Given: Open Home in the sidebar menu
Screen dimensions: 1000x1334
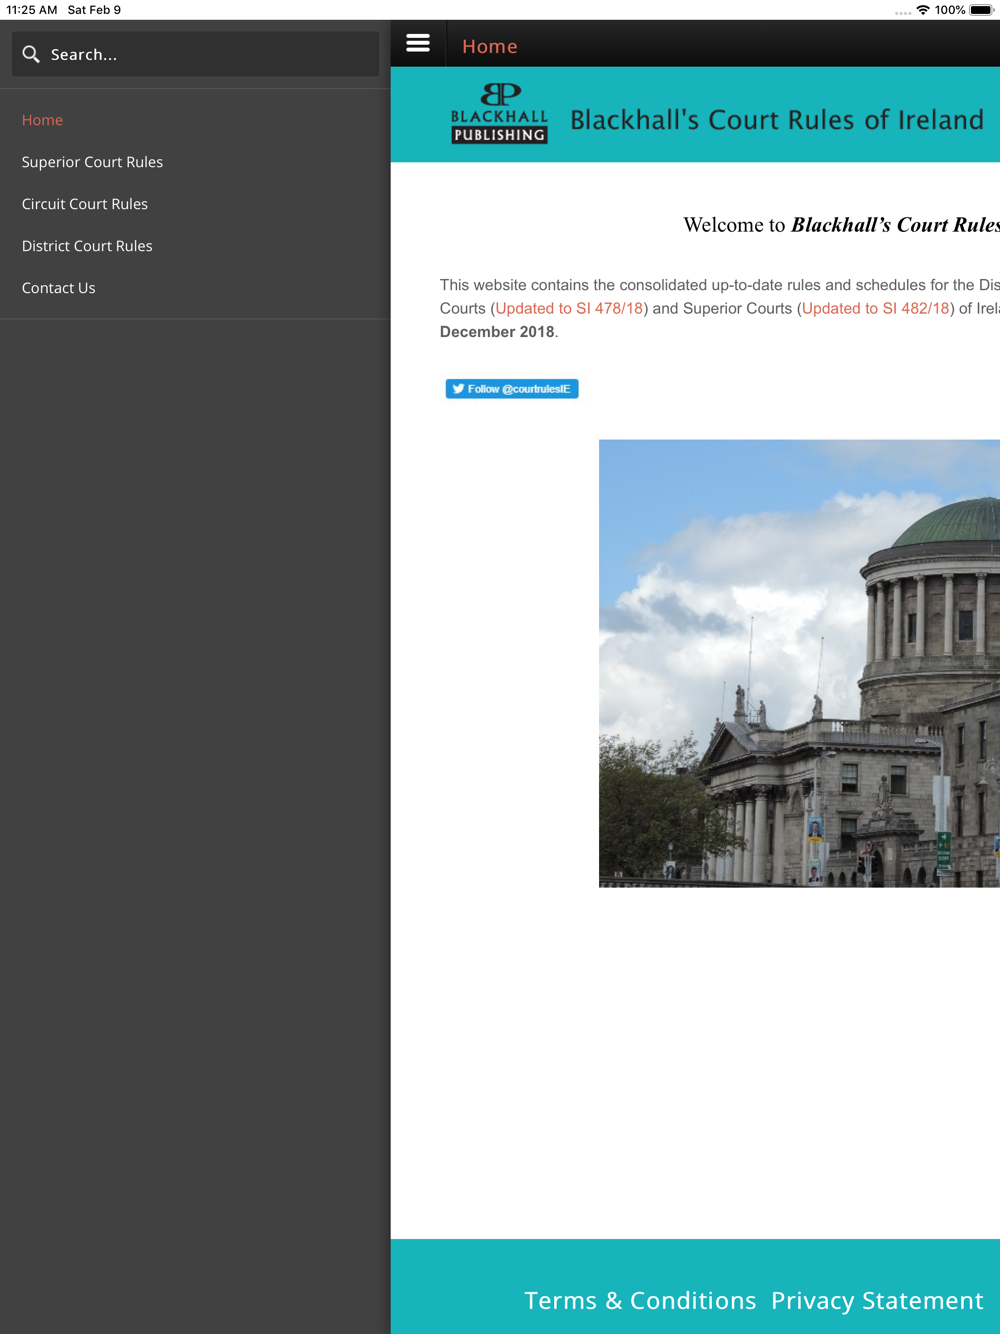Looking at the screenshot, I should tap(42, 120).
